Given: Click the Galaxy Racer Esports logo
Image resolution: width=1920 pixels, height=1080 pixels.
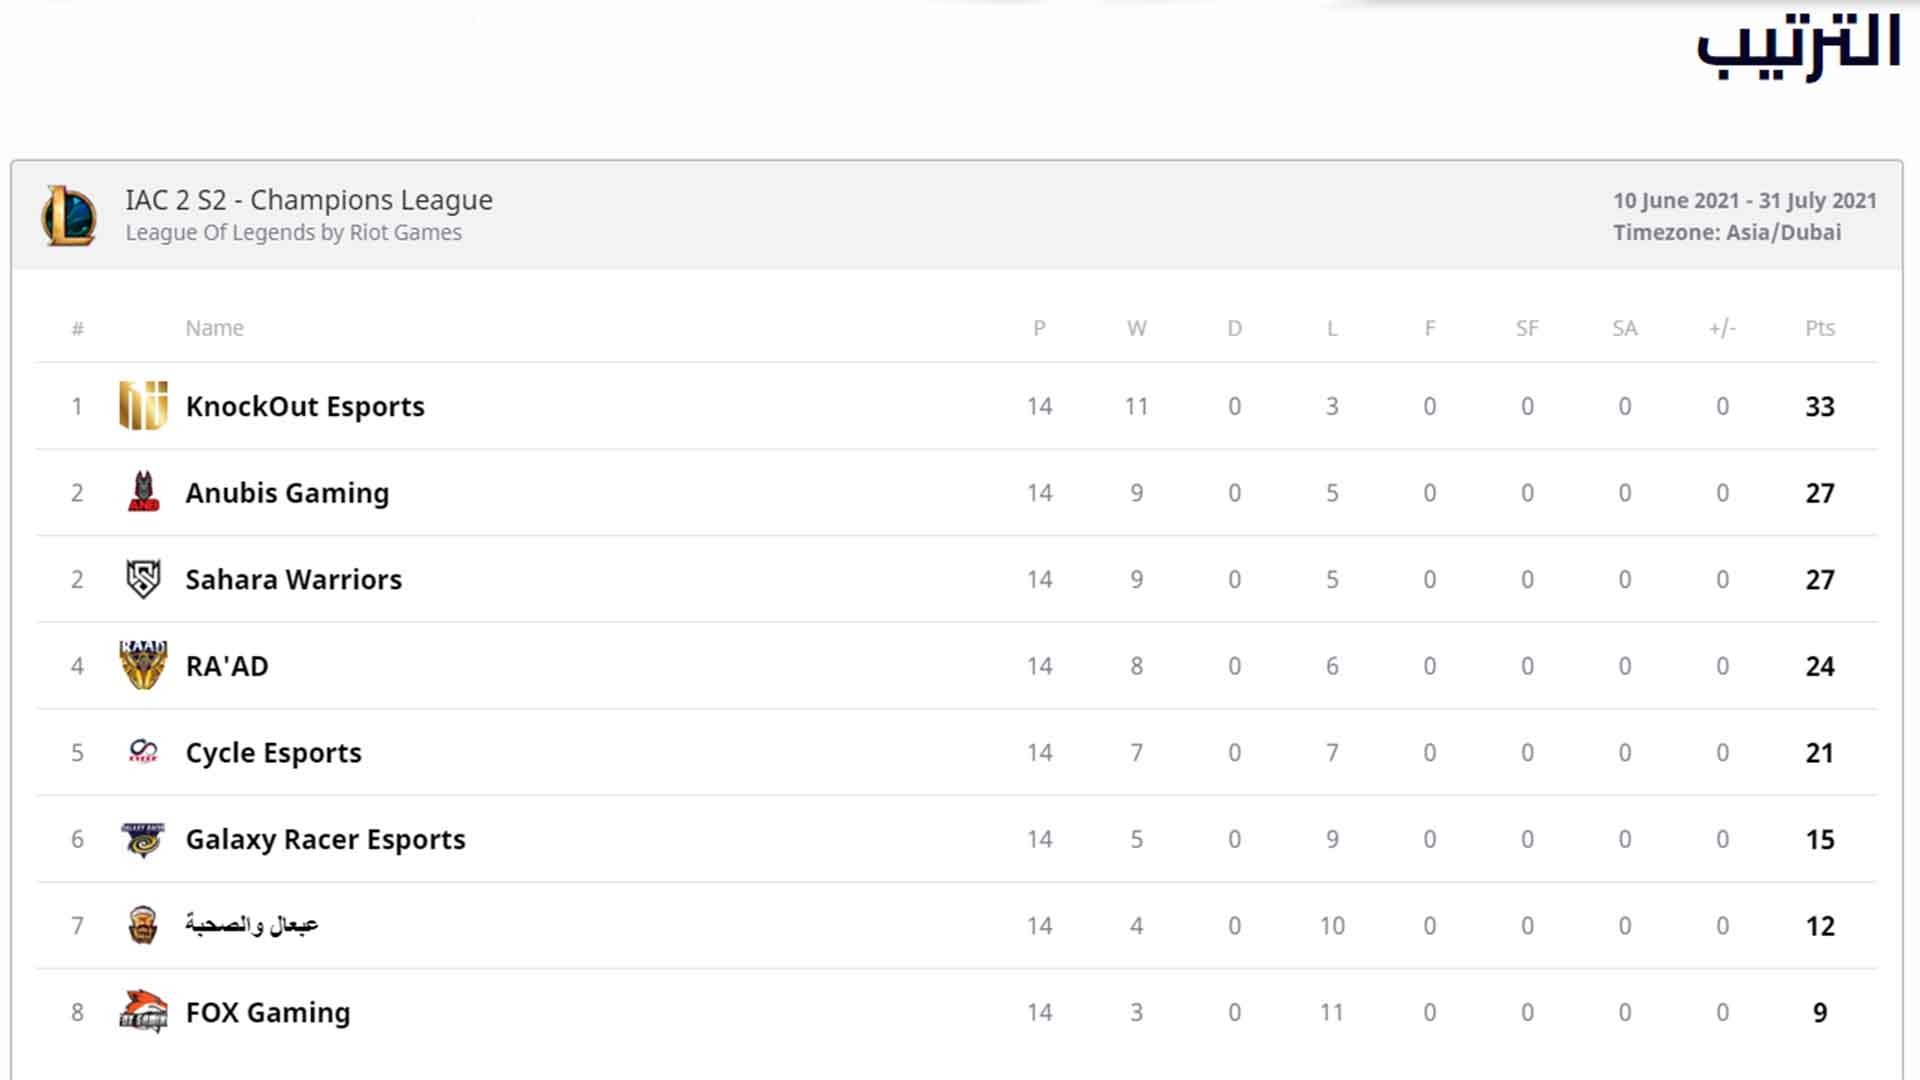Looking at the screenshot, I should click(x=143, y=839).
